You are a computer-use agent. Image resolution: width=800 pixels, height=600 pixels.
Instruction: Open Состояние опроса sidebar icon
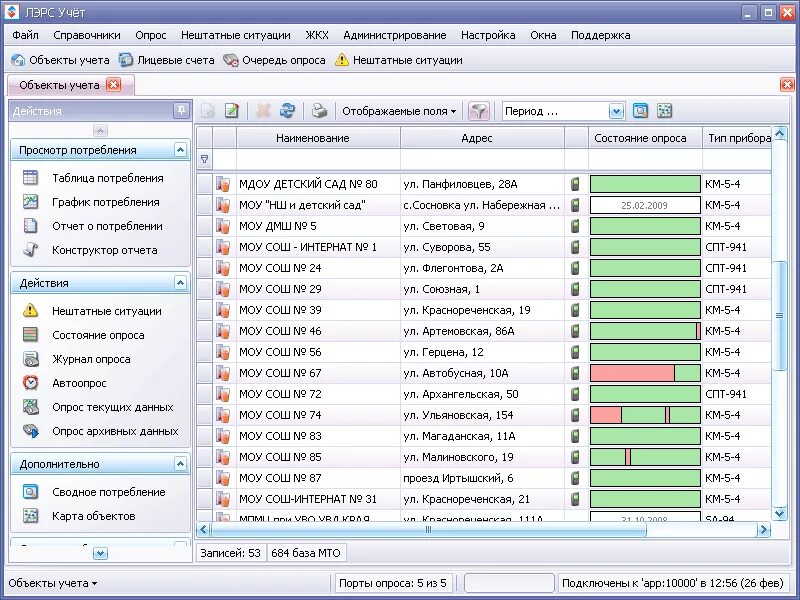pyautogui.click(x=30, y=335)
